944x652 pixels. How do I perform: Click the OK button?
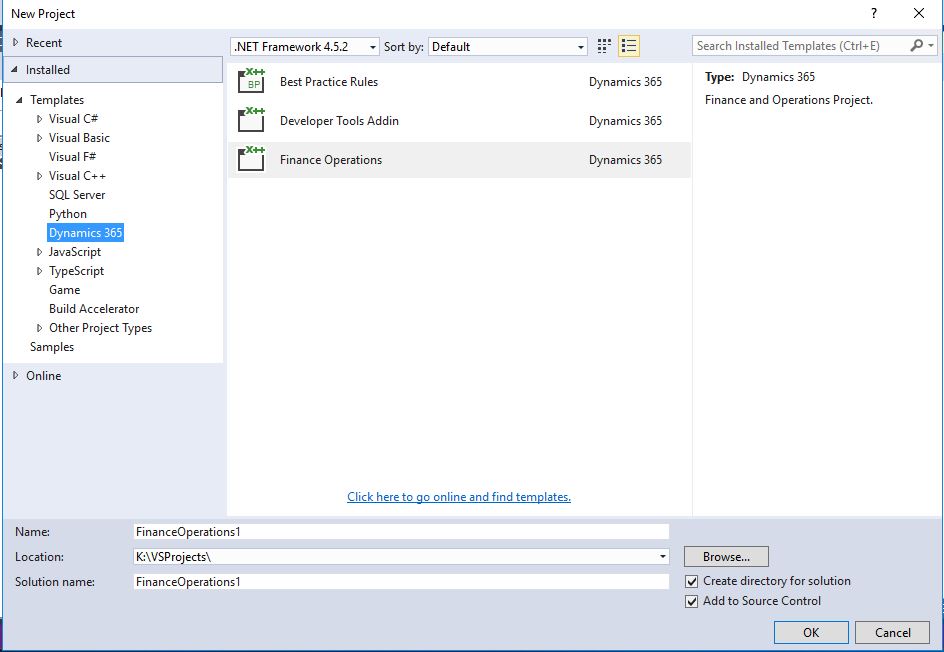(811, 632)
